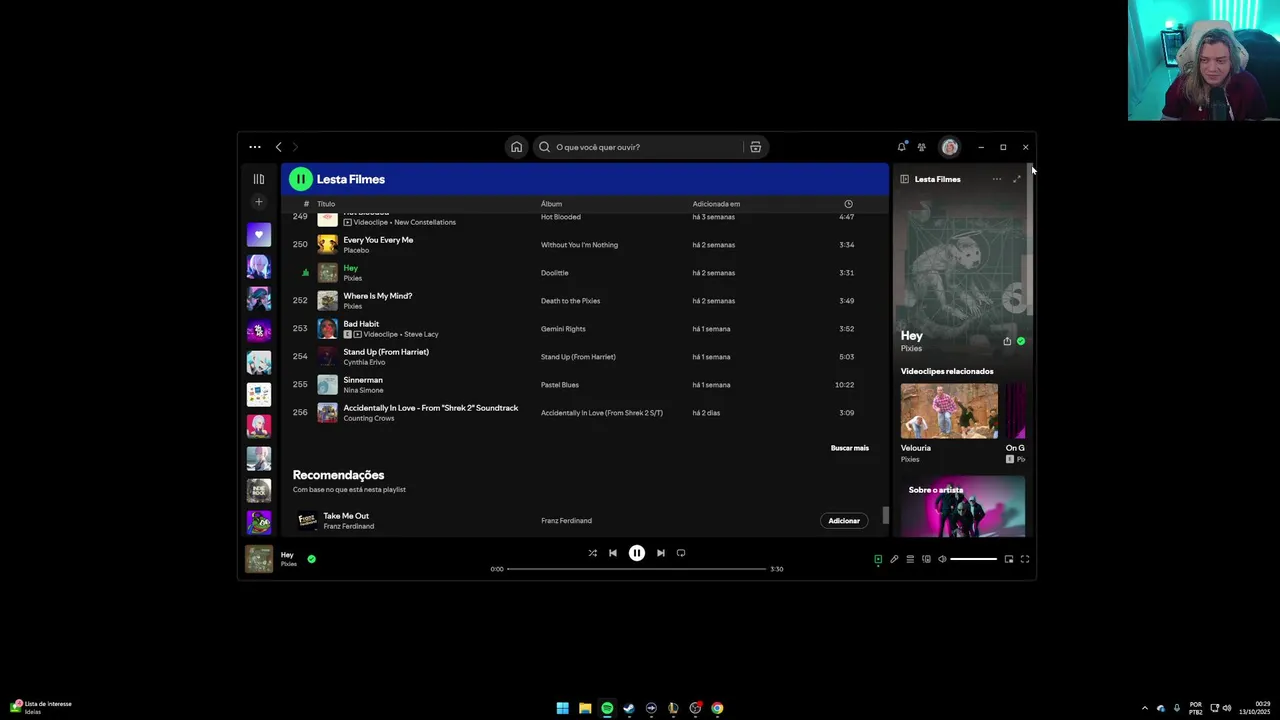Open the Hey album cover in player bar

259,559
